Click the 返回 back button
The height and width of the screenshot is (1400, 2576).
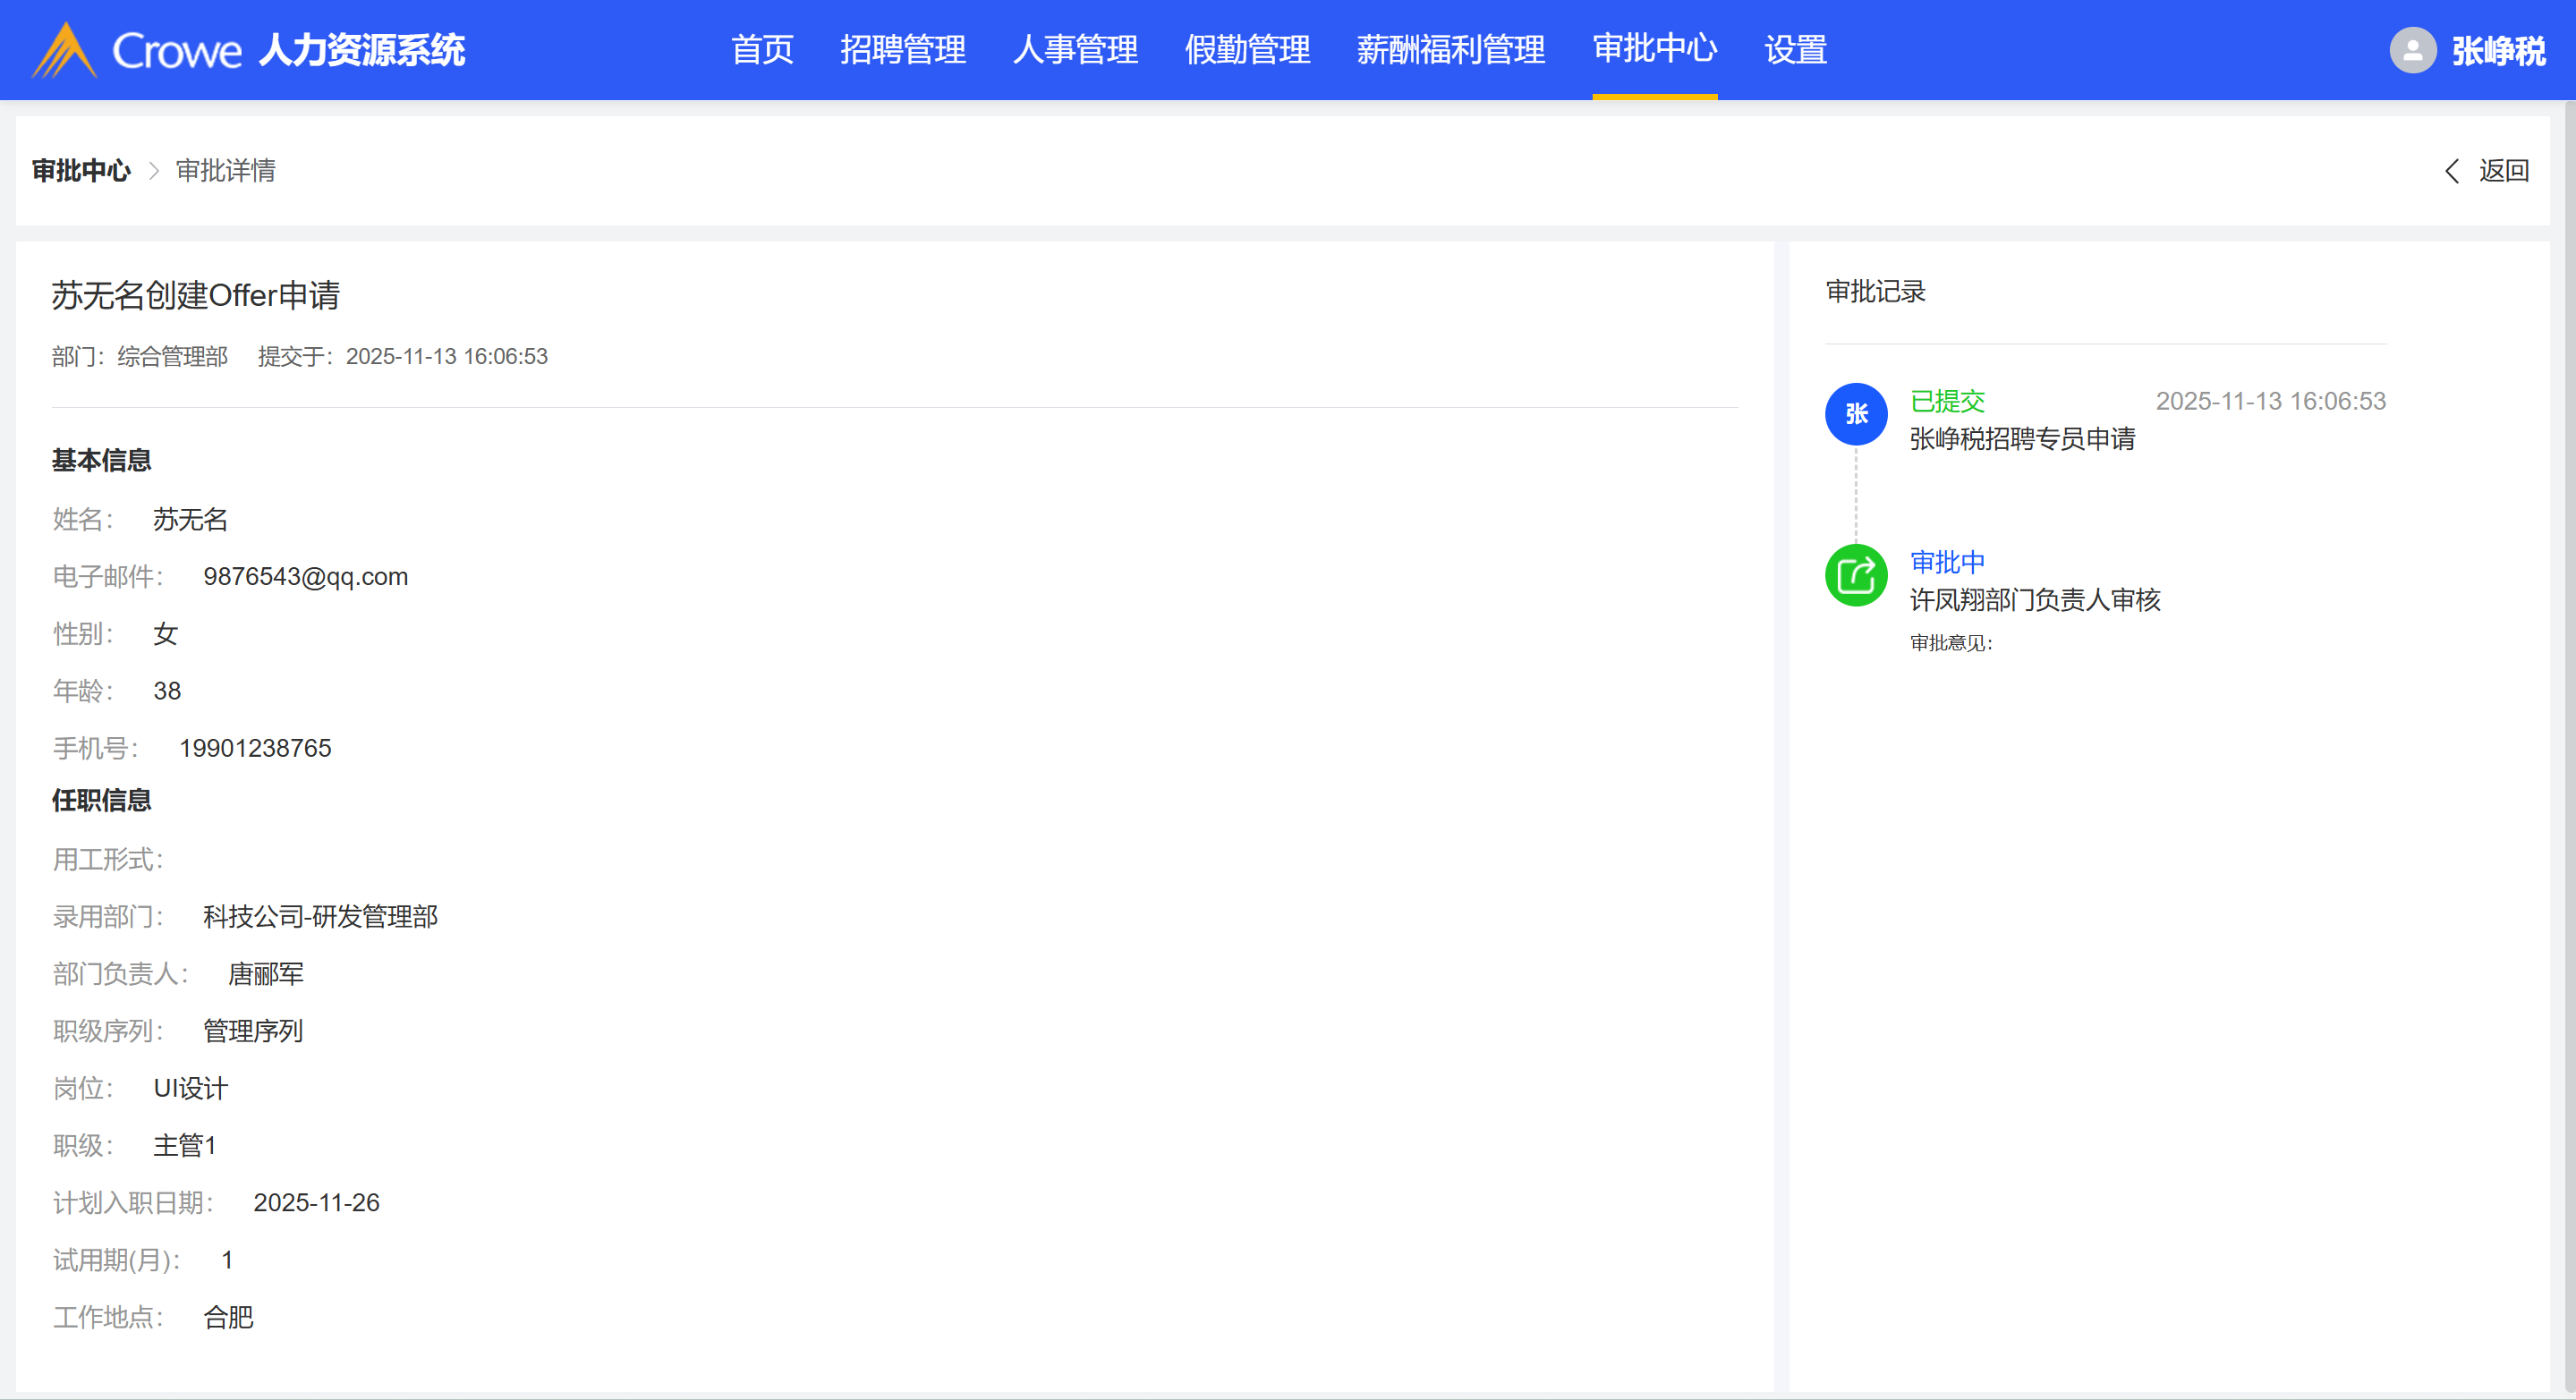coord(2503,171)
